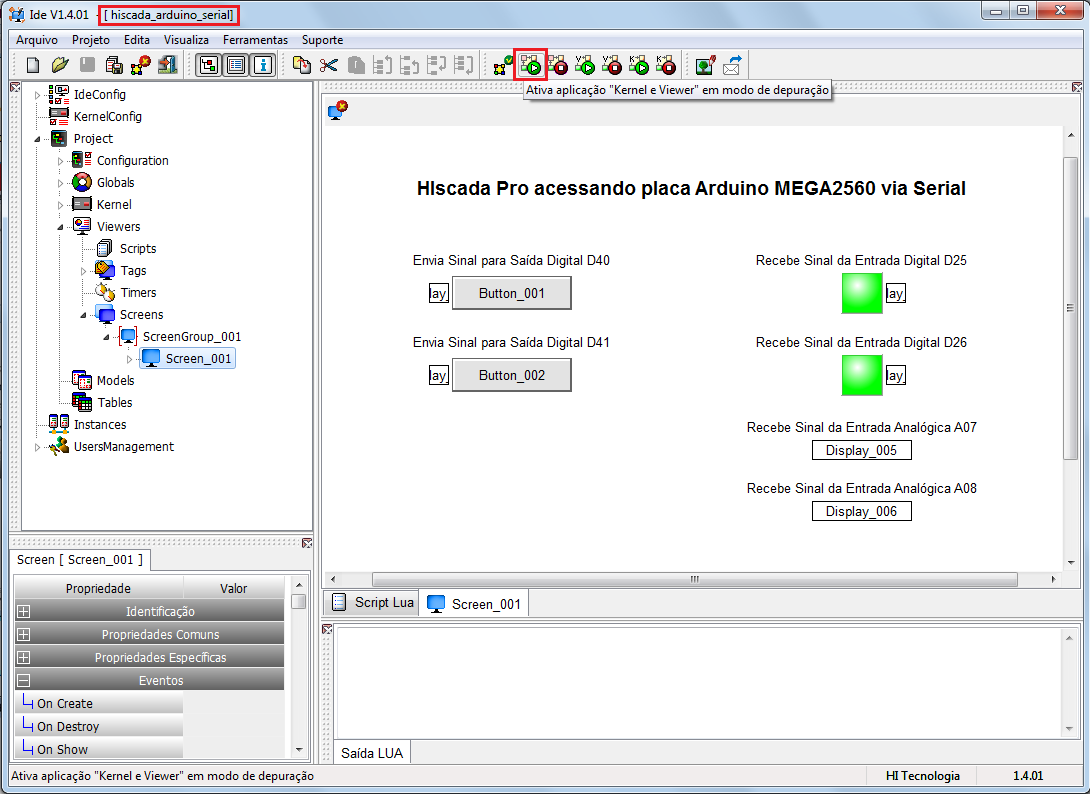Close the Saída LUA output panel
This screenshot has width=1090, height=794.
coord(327,629)
